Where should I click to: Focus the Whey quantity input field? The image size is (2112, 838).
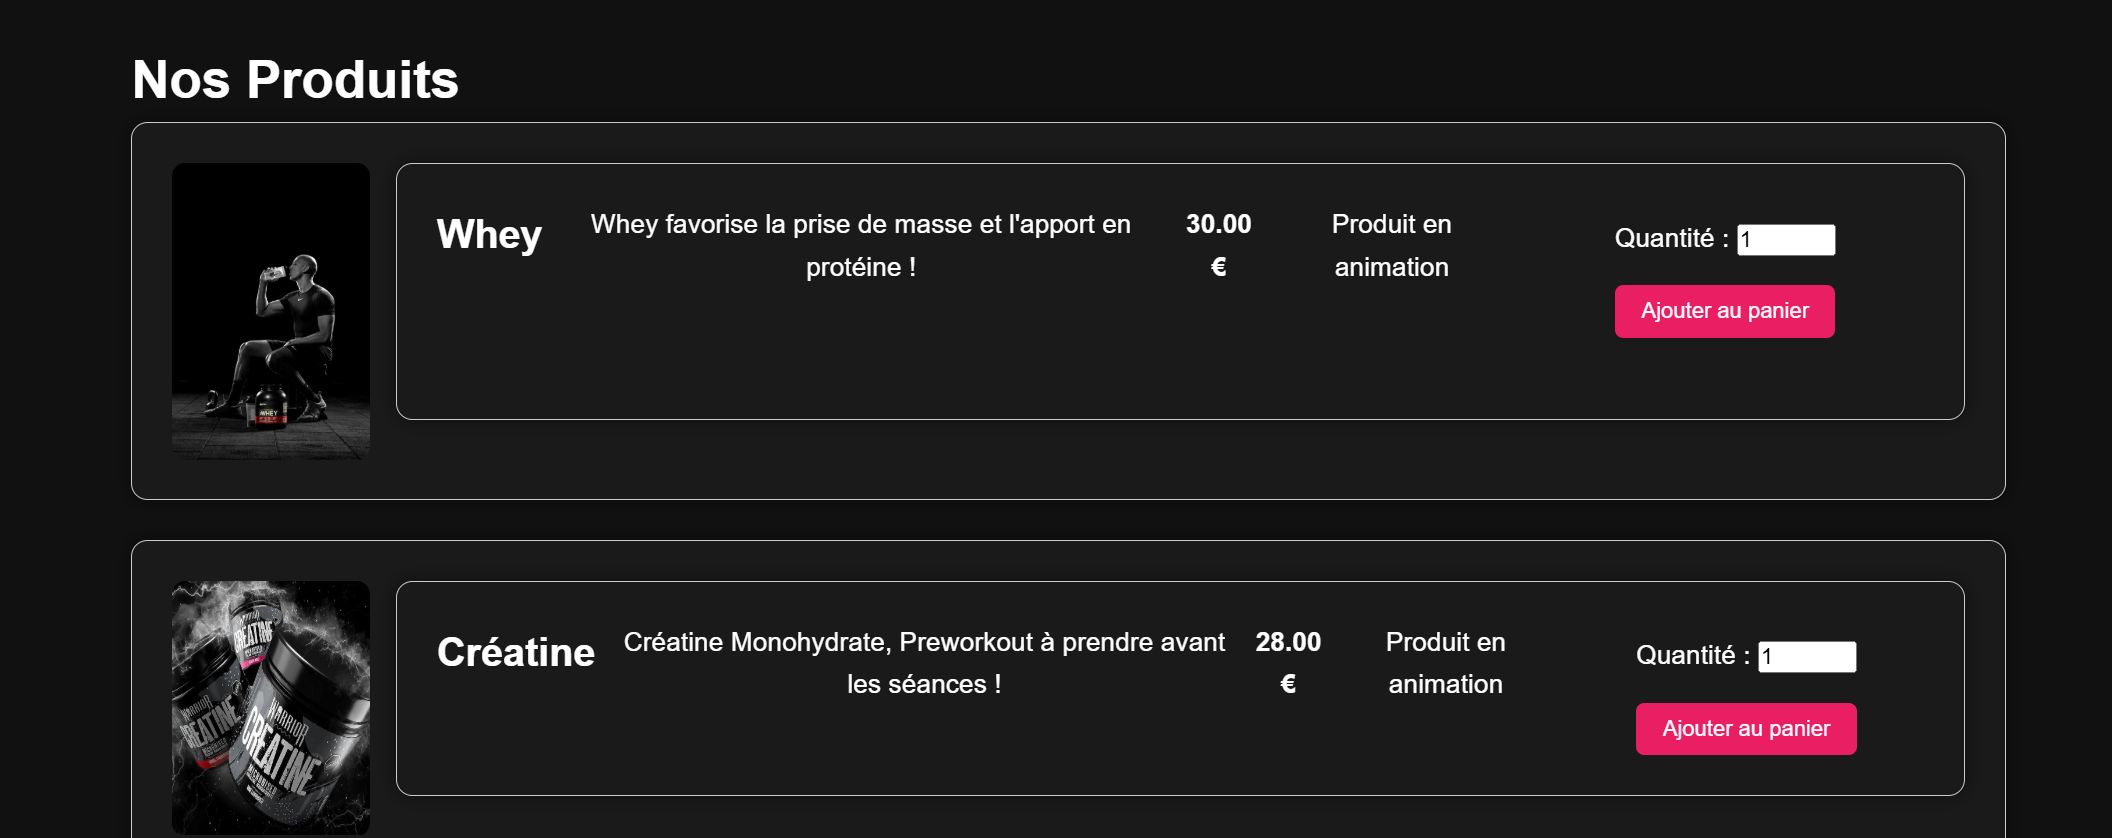click(x=1786, y=240)
